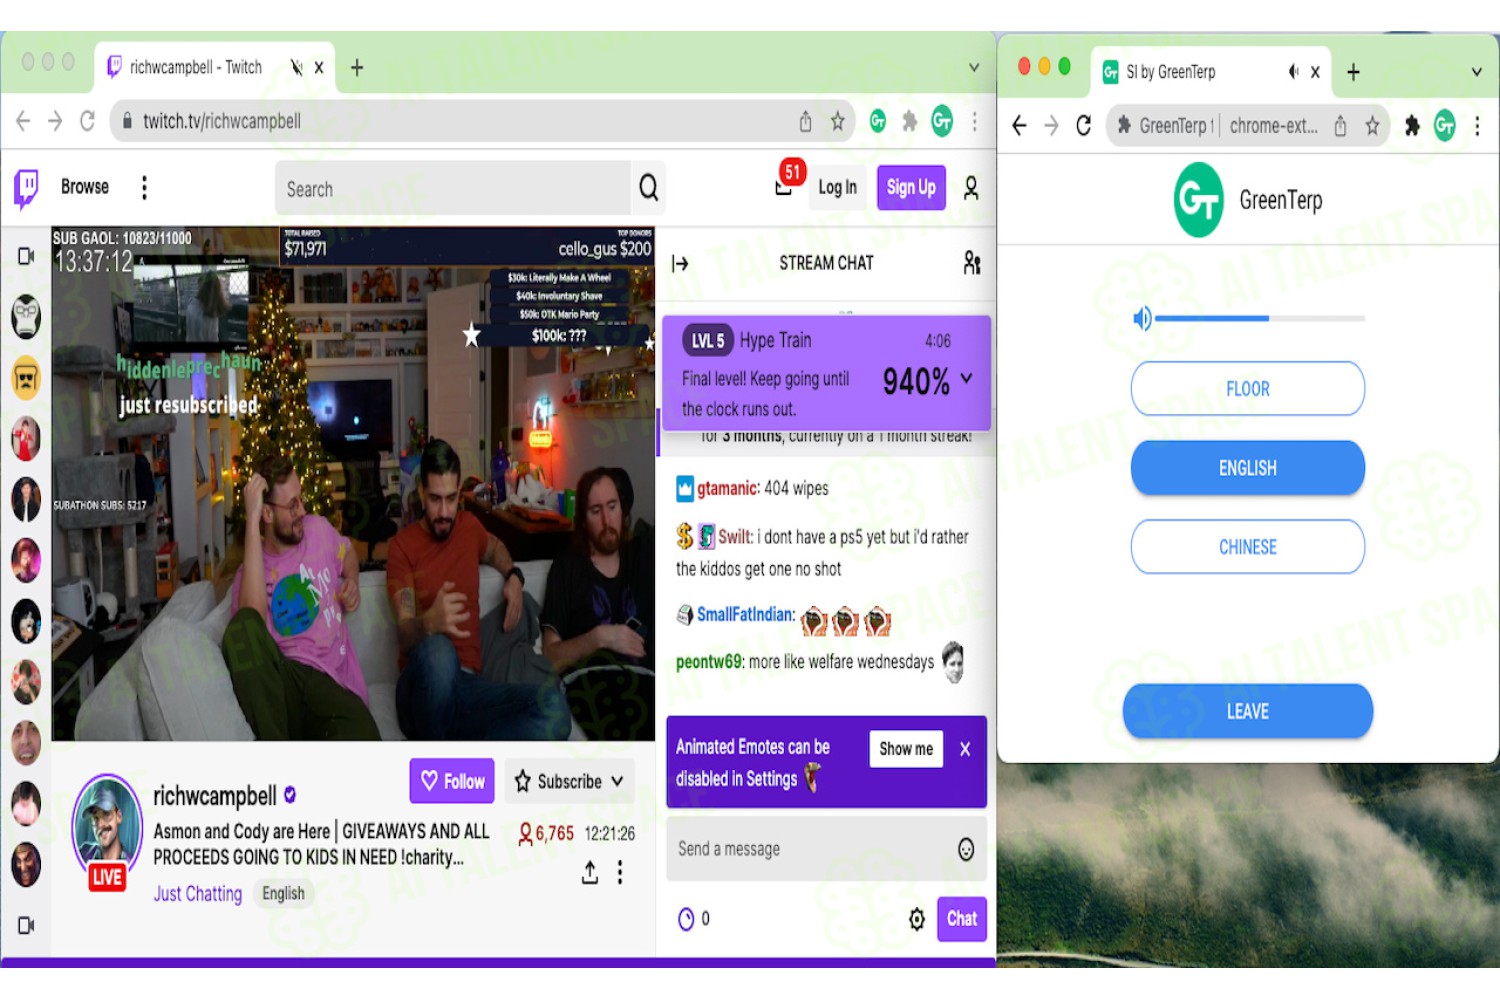
Task: Collapse the stream chat arrow icon
Action: point(681,264)
